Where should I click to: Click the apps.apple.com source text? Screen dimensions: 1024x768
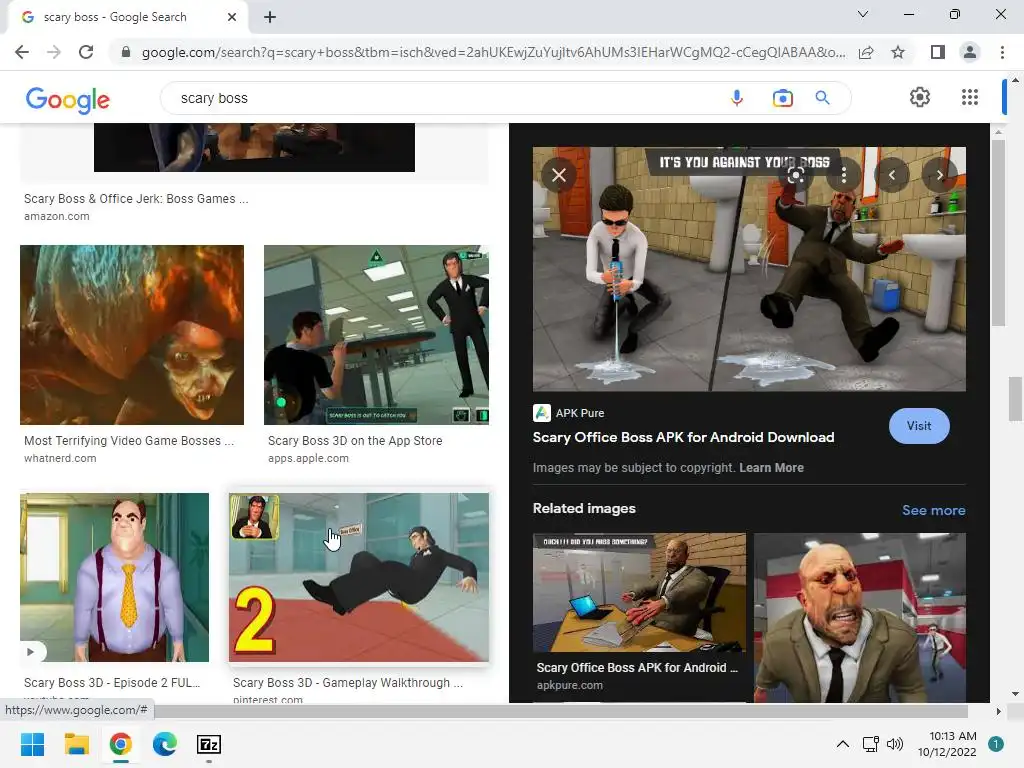308,458
